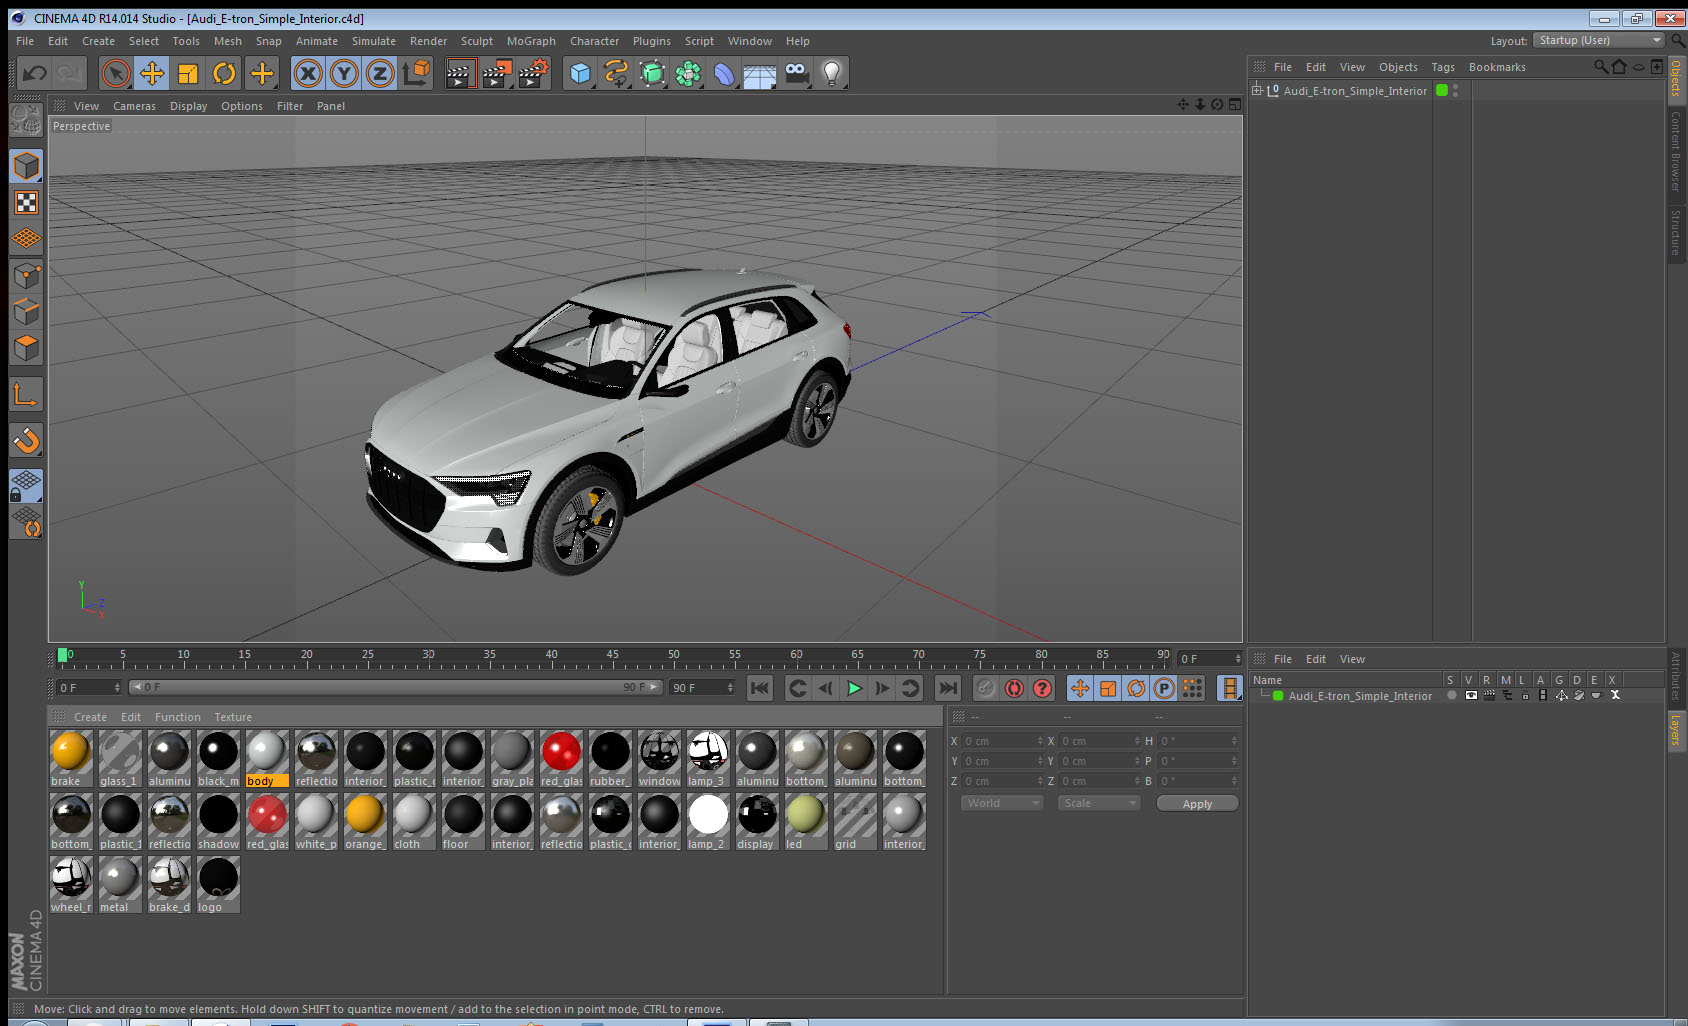Toggle X axis lock
This screenshot has height=1026, width=1688.
(x=308, y=73)
